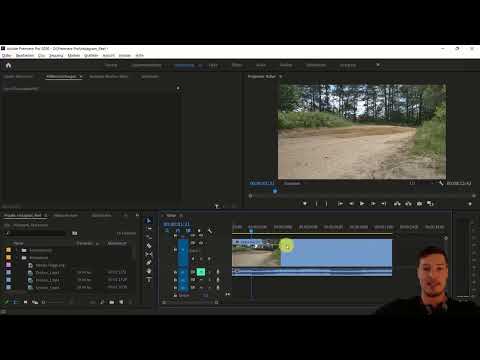This screenshot has width=480, height=360.
Task: Switch to the Media-Browser tab
Action: pyautogui.click(x=66, y=215)
